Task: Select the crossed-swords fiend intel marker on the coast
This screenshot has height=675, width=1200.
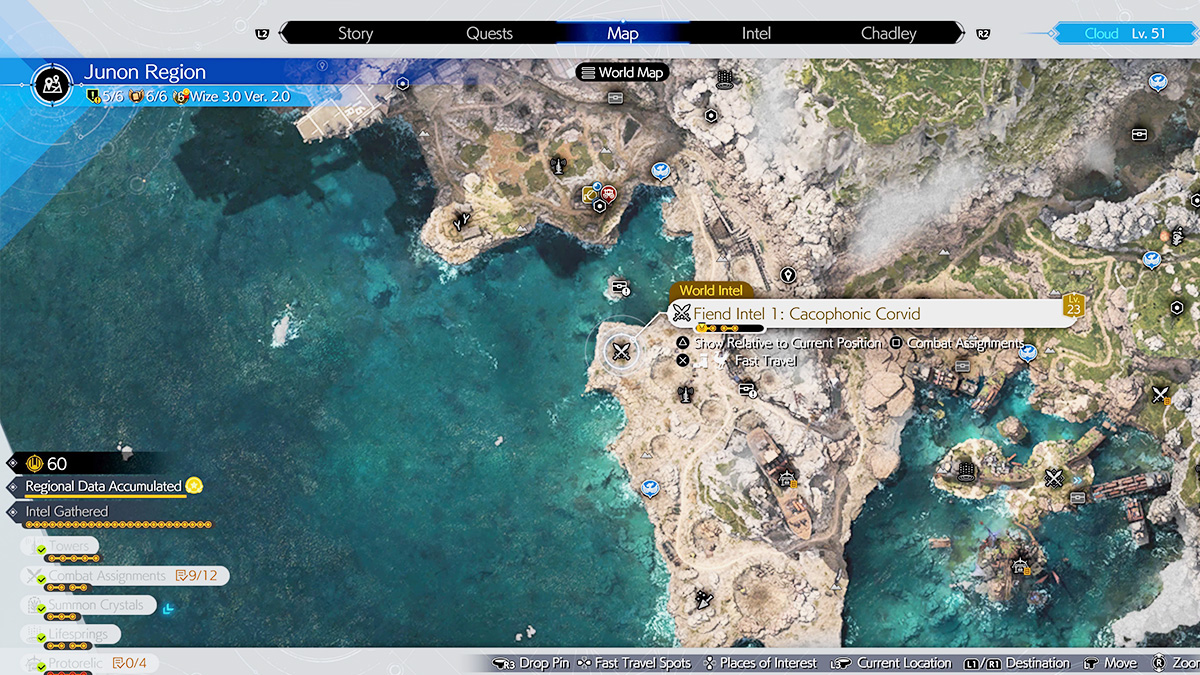Action: tap(622, 351)
